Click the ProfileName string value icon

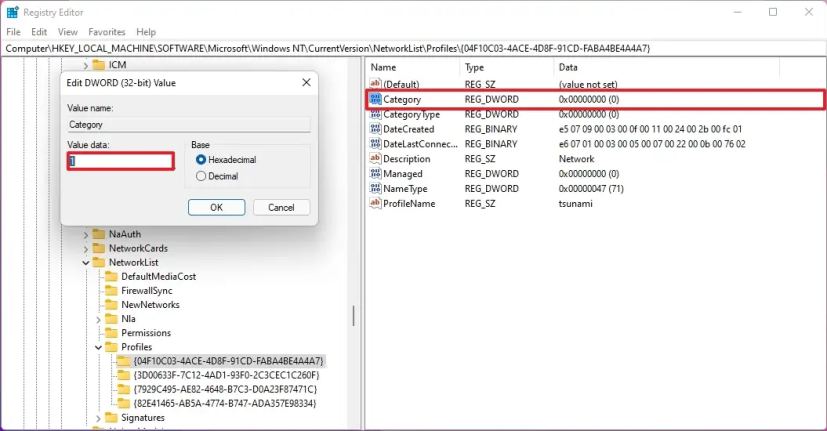(376, 203)
